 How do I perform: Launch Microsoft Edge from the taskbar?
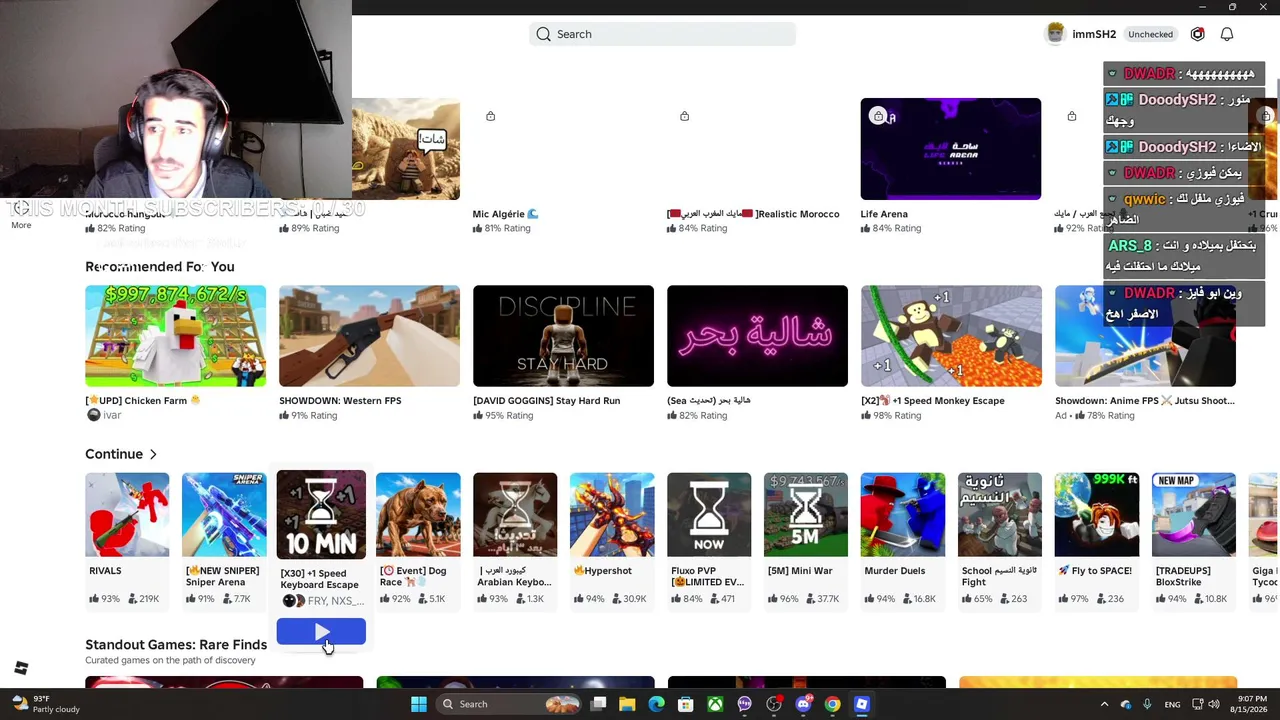point(656,704)
